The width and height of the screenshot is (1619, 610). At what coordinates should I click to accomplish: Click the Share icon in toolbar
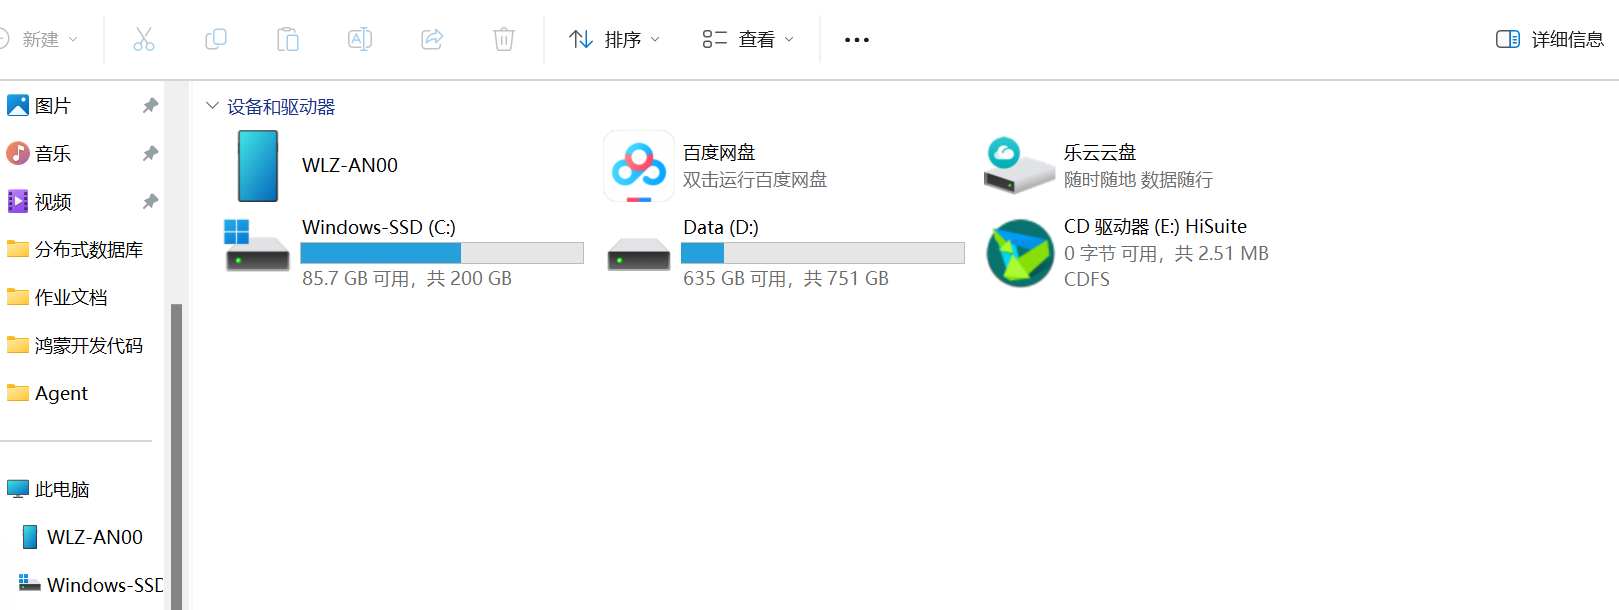(432, 39)
